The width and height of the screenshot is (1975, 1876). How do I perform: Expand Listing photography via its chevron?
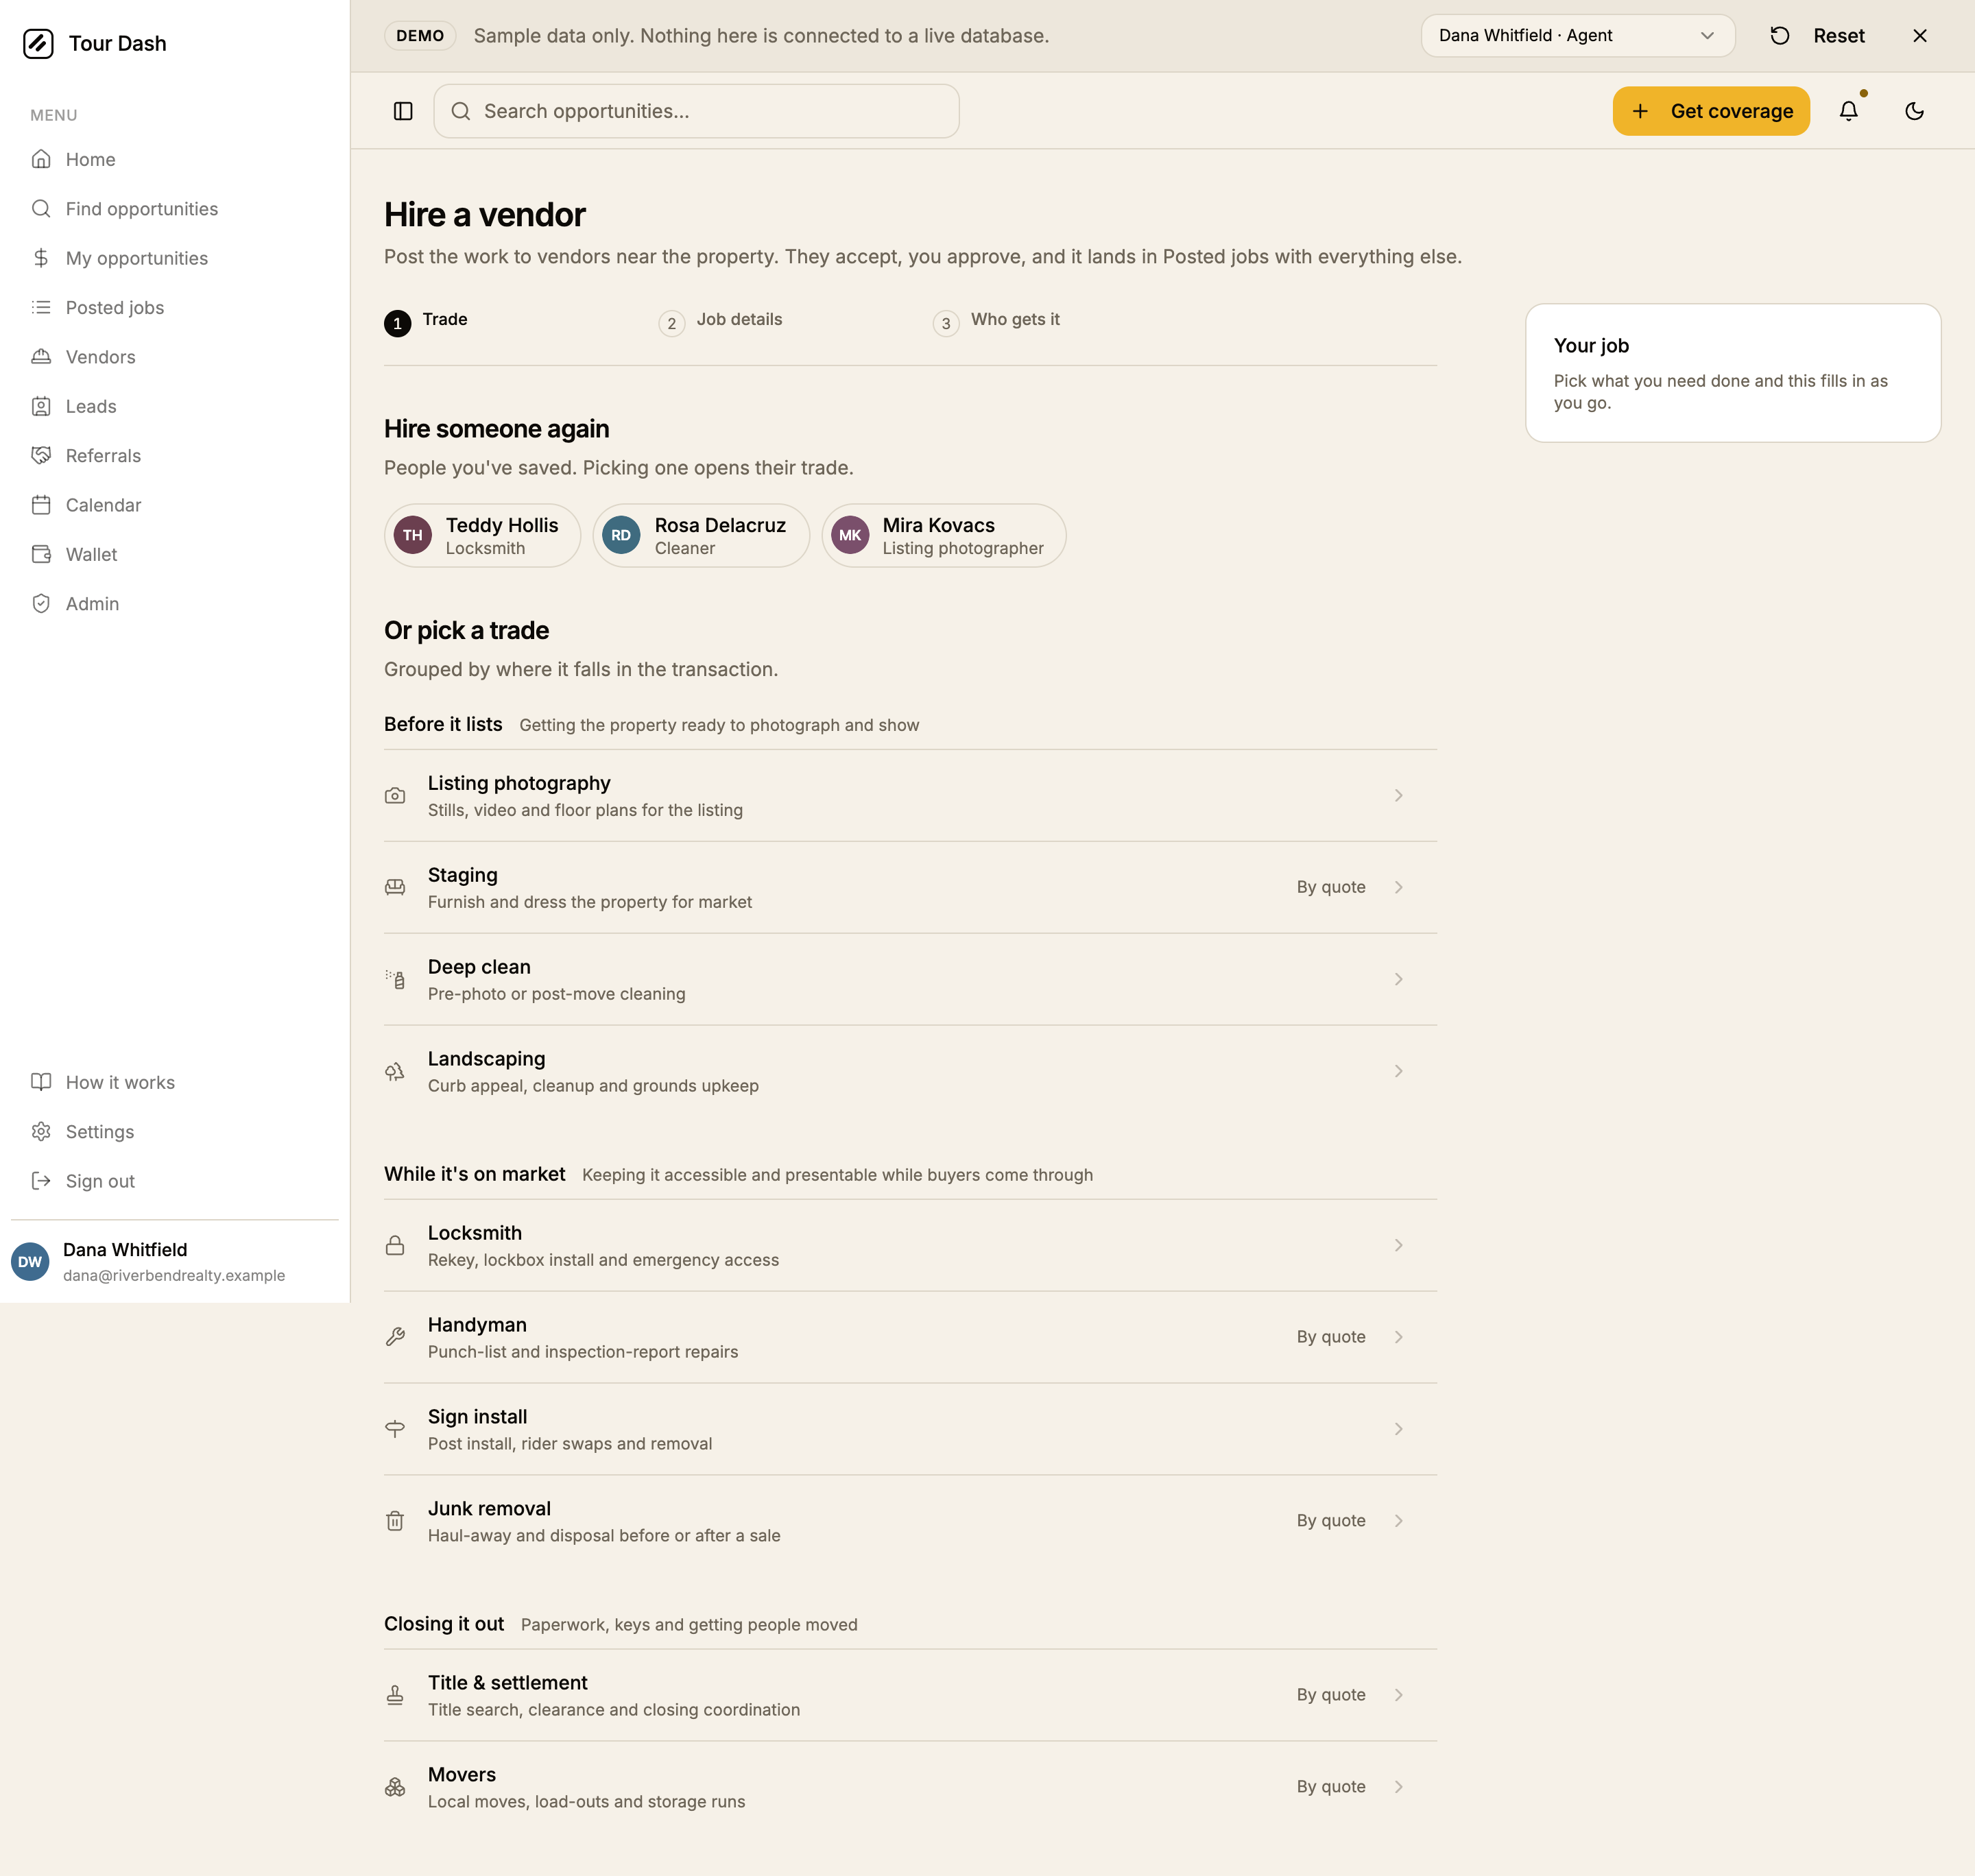(1398, 796)
